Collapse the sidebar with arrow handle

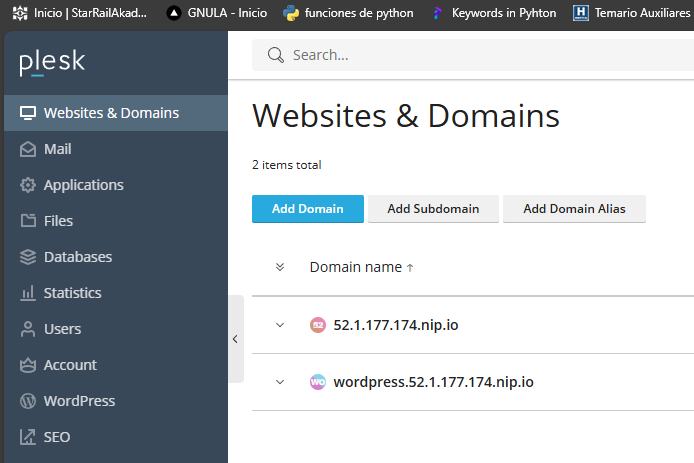tap(235, 339)
